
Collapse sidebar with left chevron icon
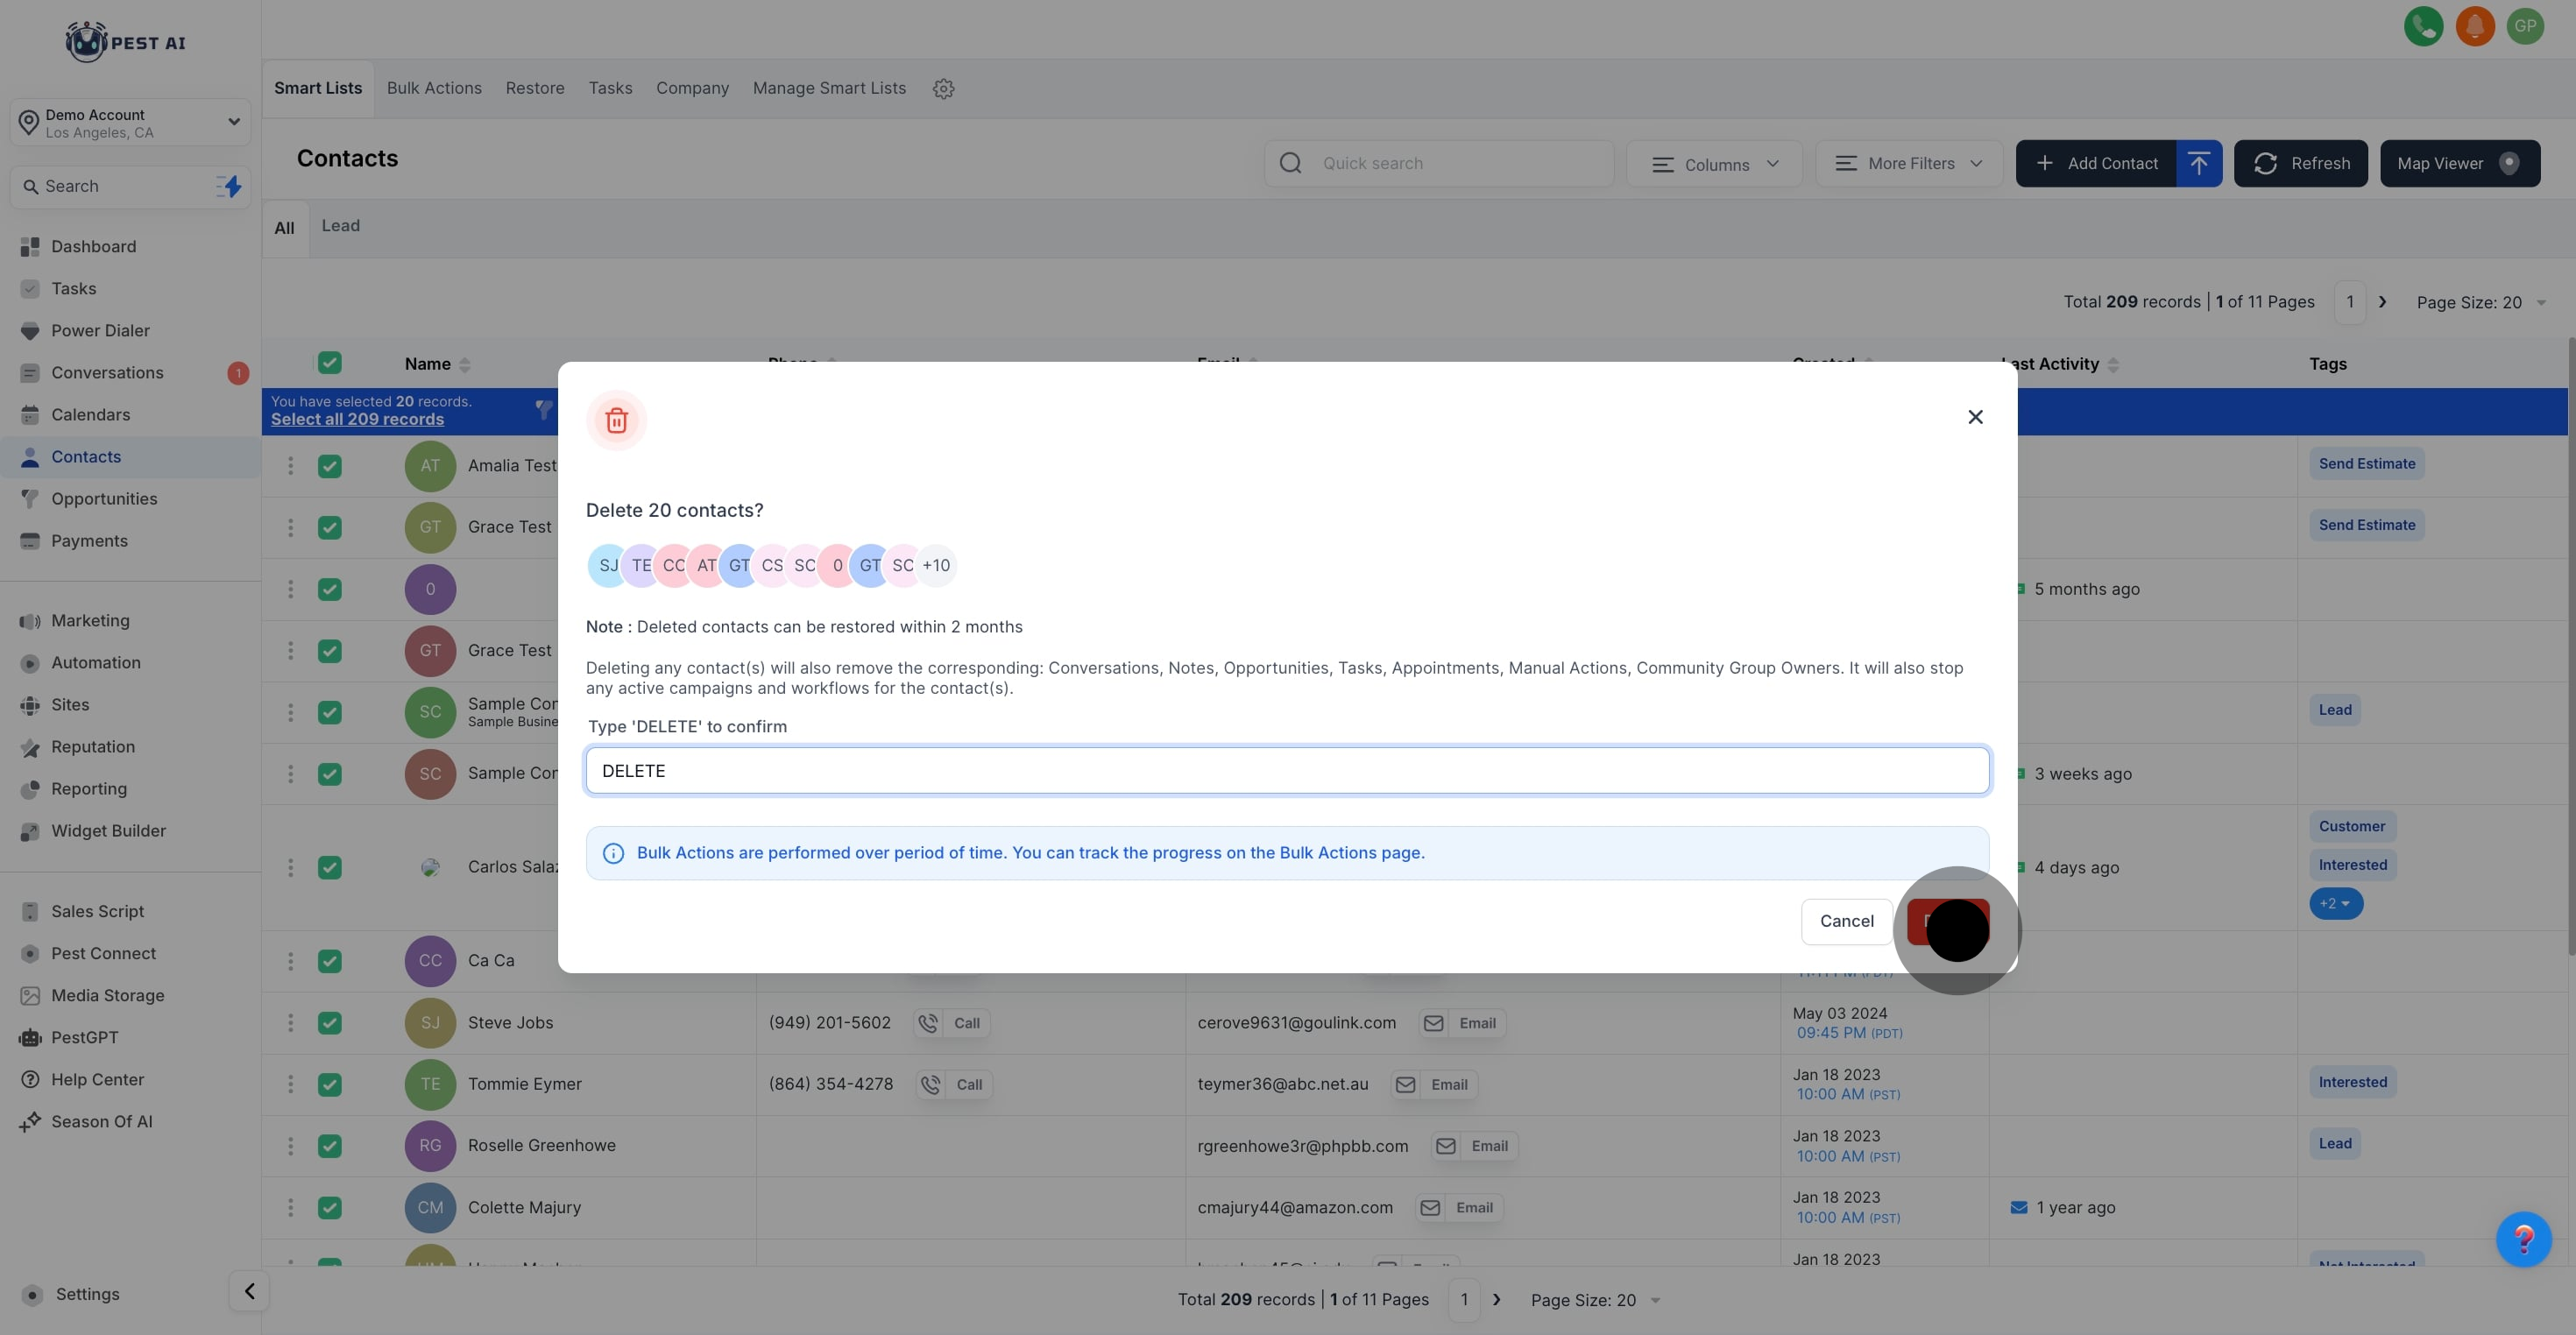tap(249, 1291)
